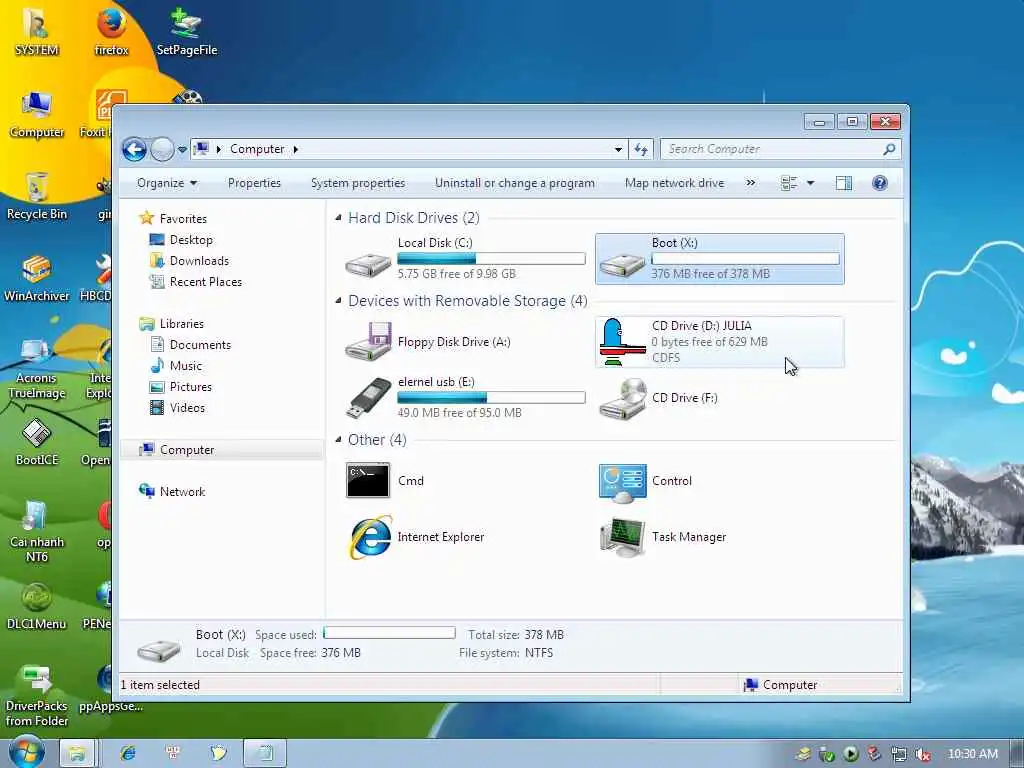Click Uninstall or change a program
The image size is (1024, 768).
pos(515,184)
